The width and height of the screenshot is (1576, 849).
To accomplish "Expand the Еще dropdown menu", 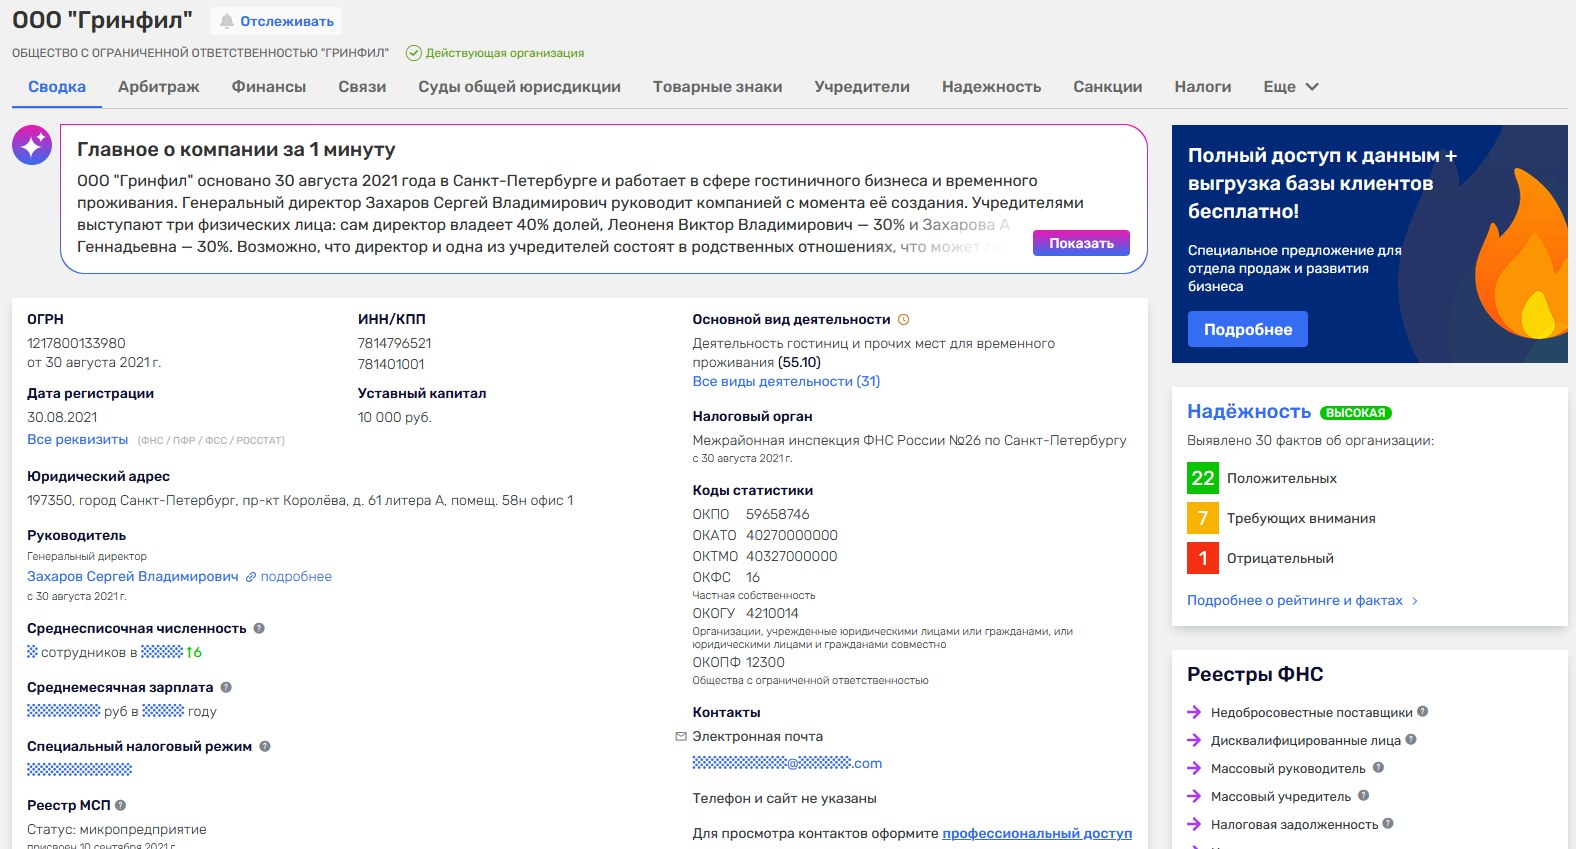I will [1291, 87].
